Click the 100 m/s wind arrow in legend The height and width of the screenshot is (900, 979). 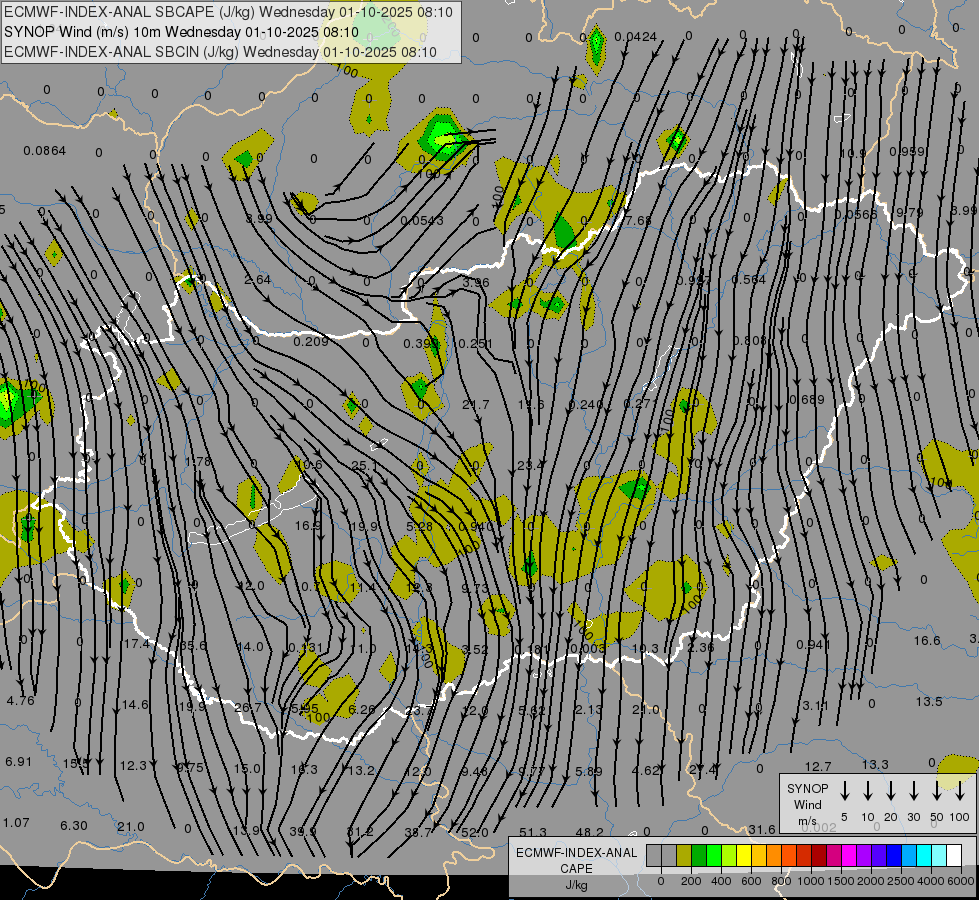pyautogui.click(x=960, y=791)
